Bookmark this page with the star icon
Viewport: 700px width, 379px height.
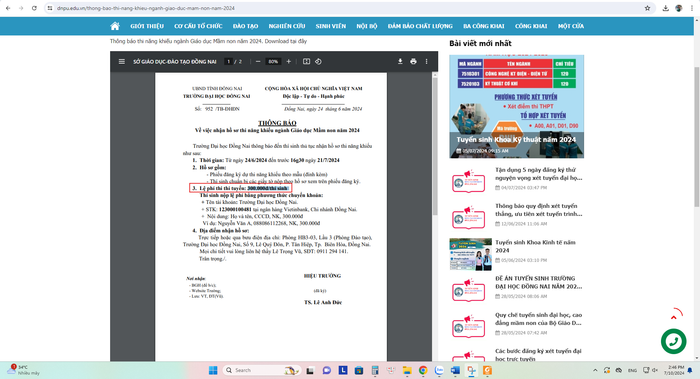(647, 8)
